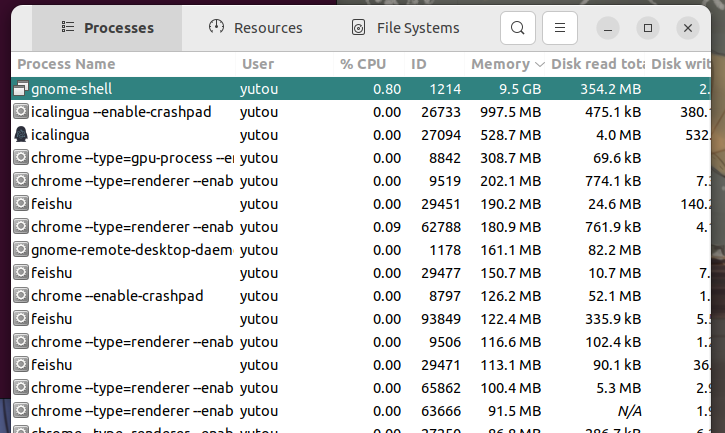Minimize the System Monitor window
The width and height of the screenshot is (725, 433).
608,28
